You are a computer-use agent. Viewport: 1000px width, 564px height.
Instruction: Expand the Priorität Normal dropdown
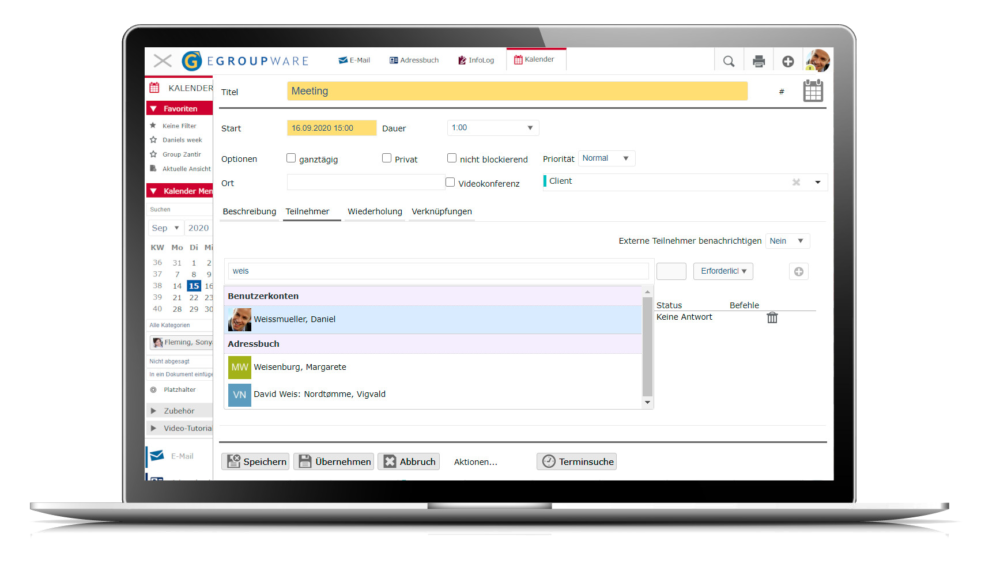point(607,158)
